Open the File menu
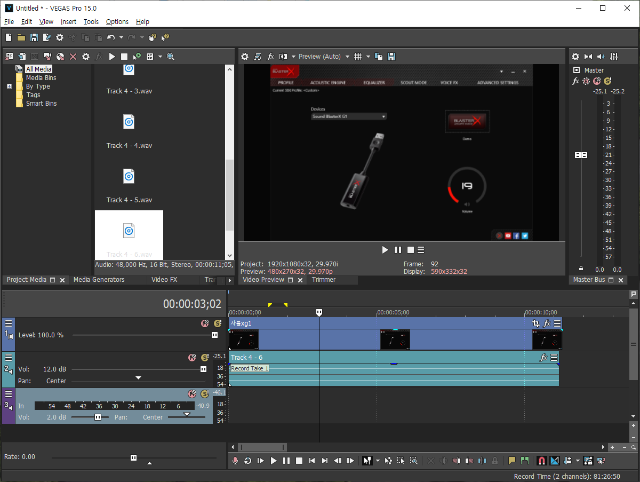640x482 pixels. pyautogui.click(x=9, y=22)
